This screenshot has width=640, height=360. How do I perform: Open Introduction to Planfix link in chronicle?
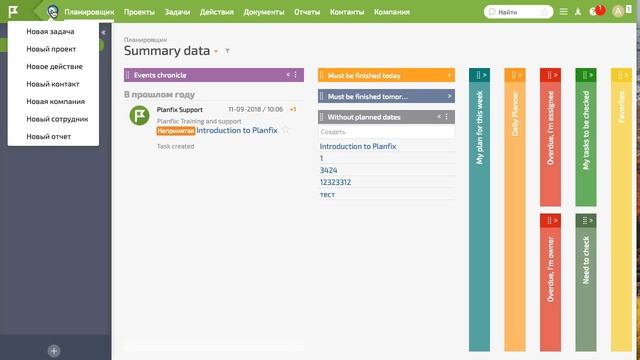point(237,130)
